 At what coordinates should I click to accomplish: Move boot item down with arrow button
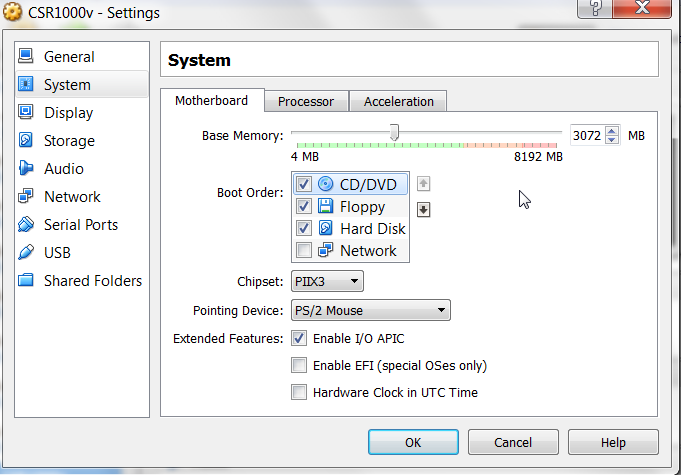click(423, 210)
